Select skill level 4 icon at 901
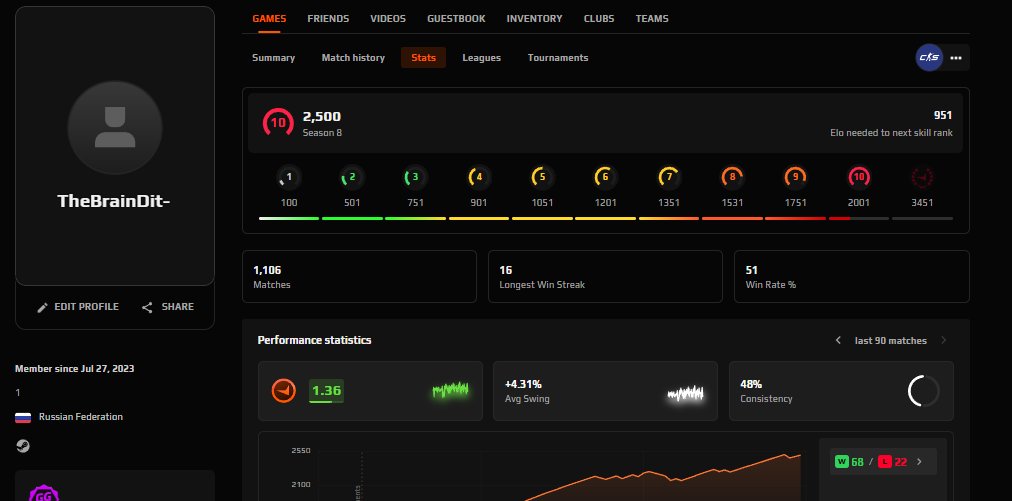 click(x=478, y=177)
